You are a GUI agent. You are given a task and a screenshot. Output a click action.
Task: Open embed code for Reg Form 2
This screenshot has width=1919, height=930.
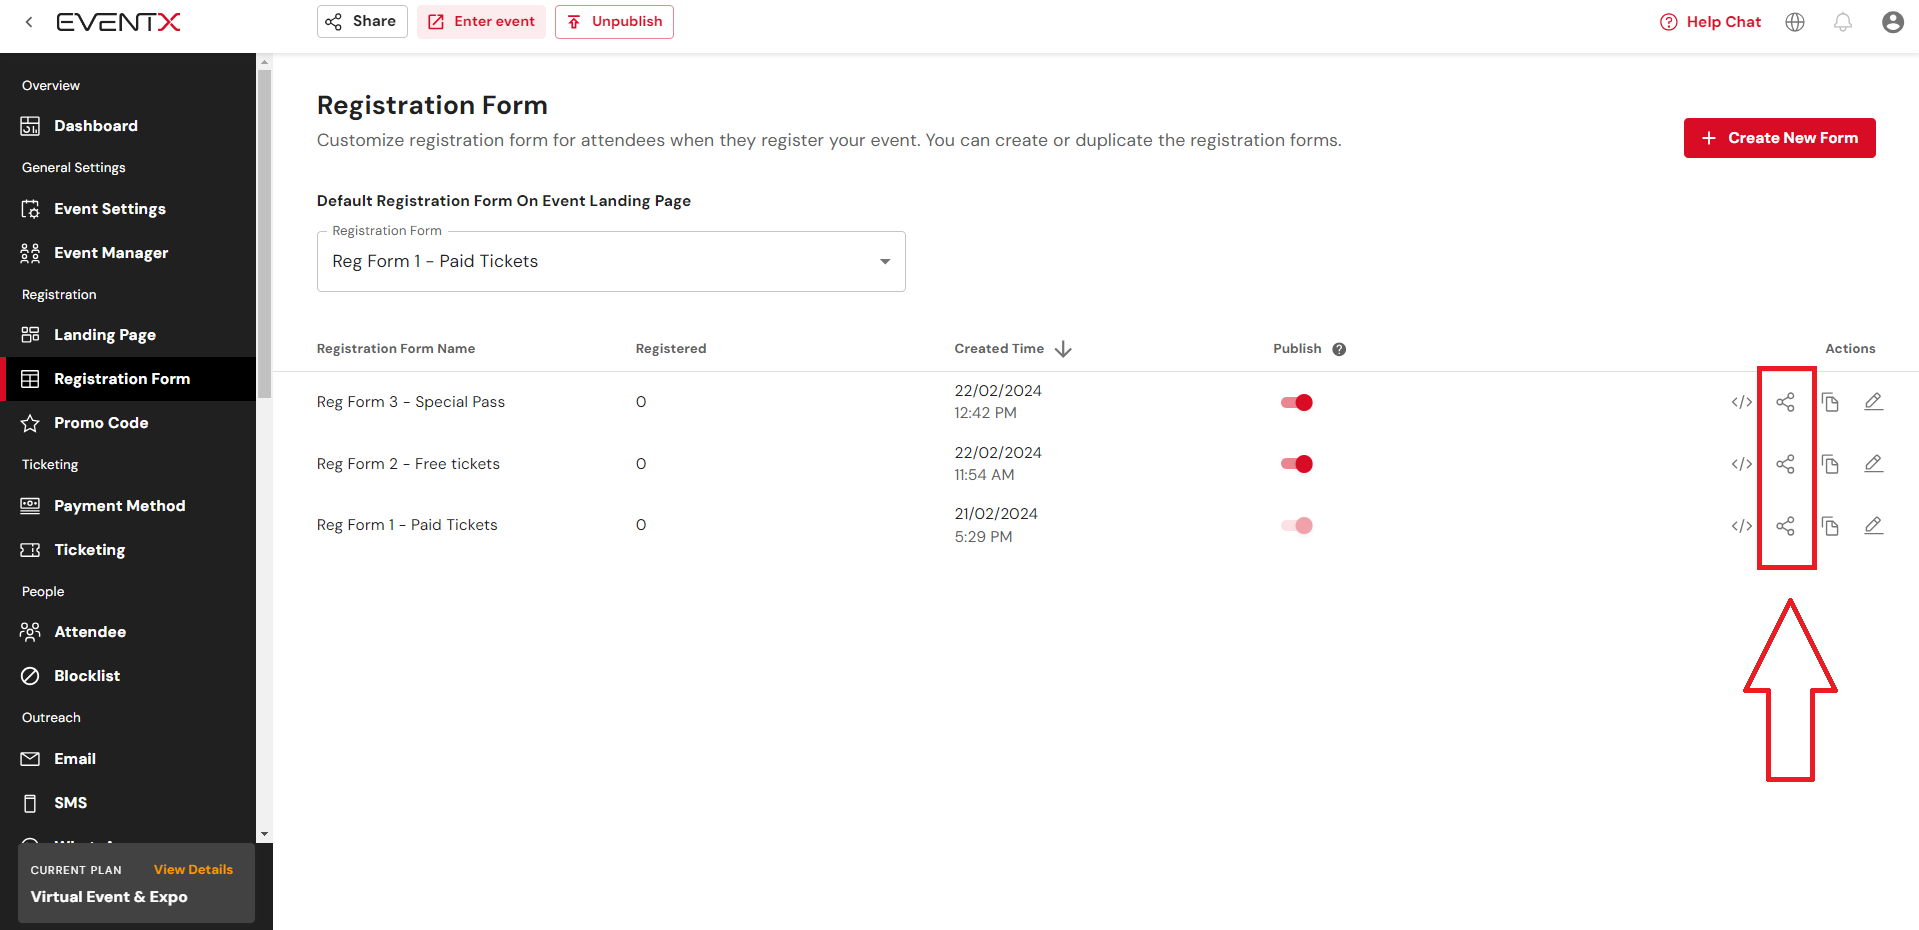(1741, 464)
